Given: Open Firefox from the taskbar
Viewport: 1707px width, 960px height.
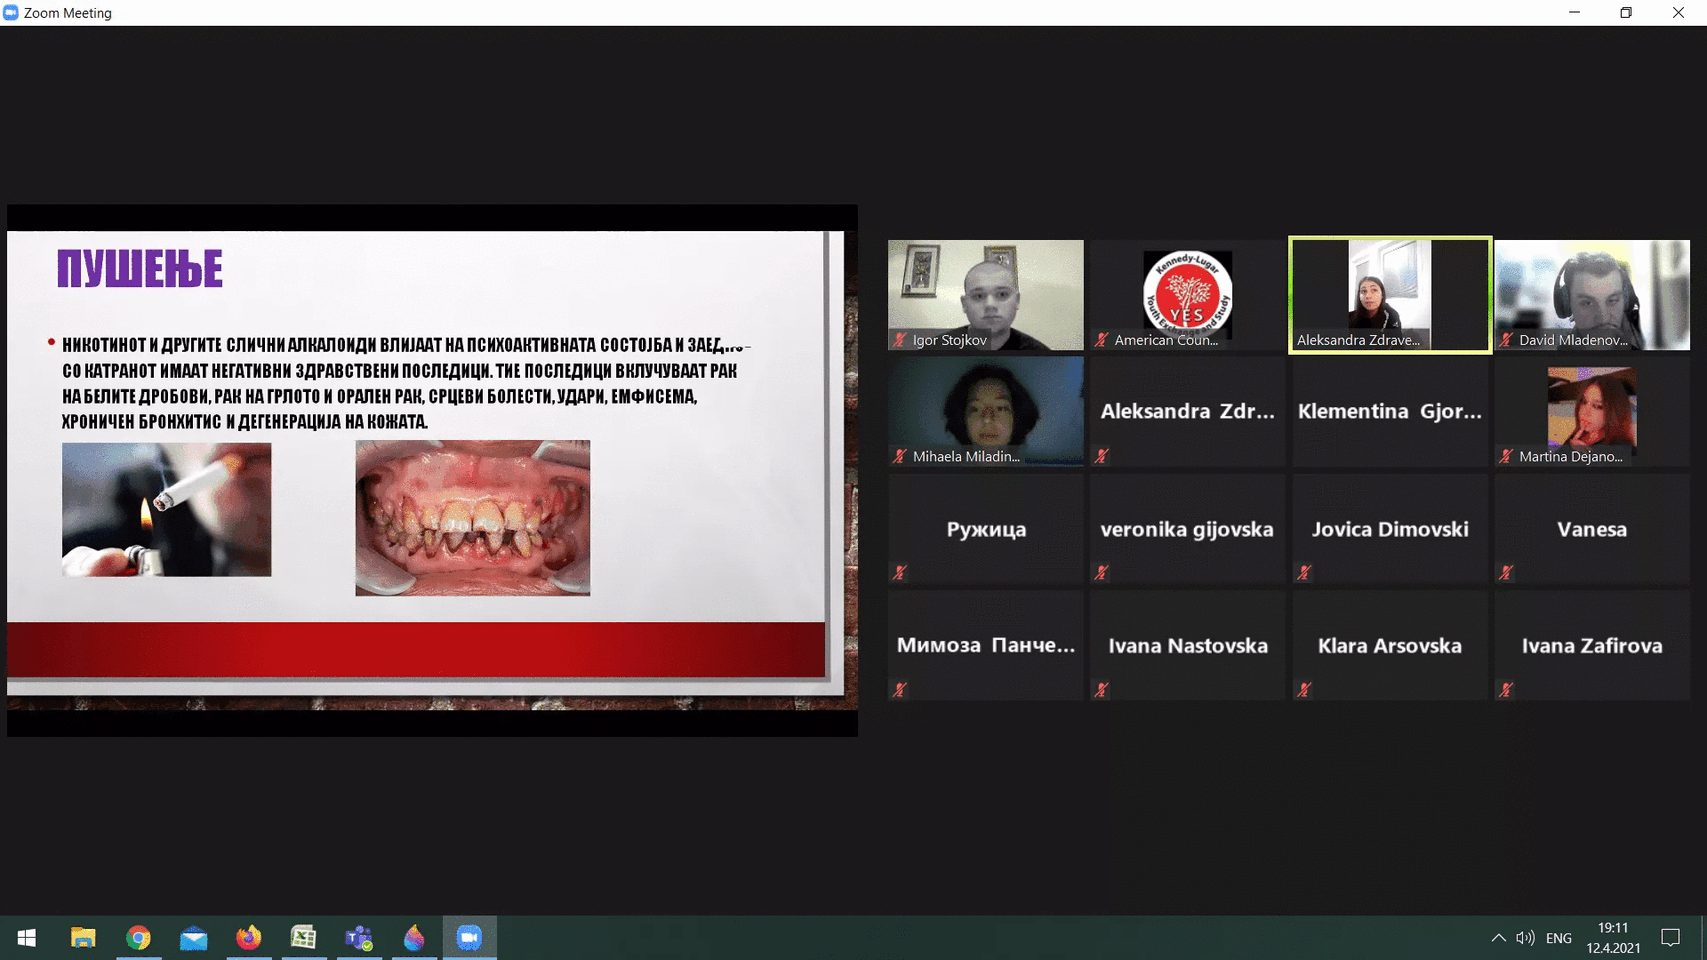Looking at the screenshot, I should click(x=248, y=938).
